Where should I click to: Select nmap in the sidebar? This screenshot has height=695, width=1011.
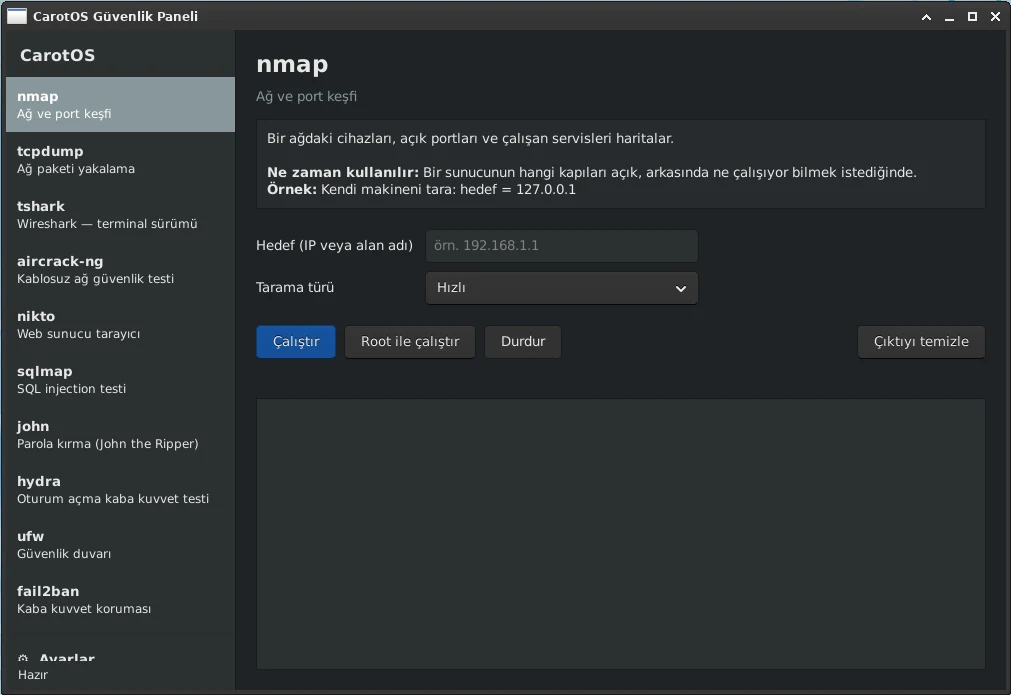pos(120,104)
